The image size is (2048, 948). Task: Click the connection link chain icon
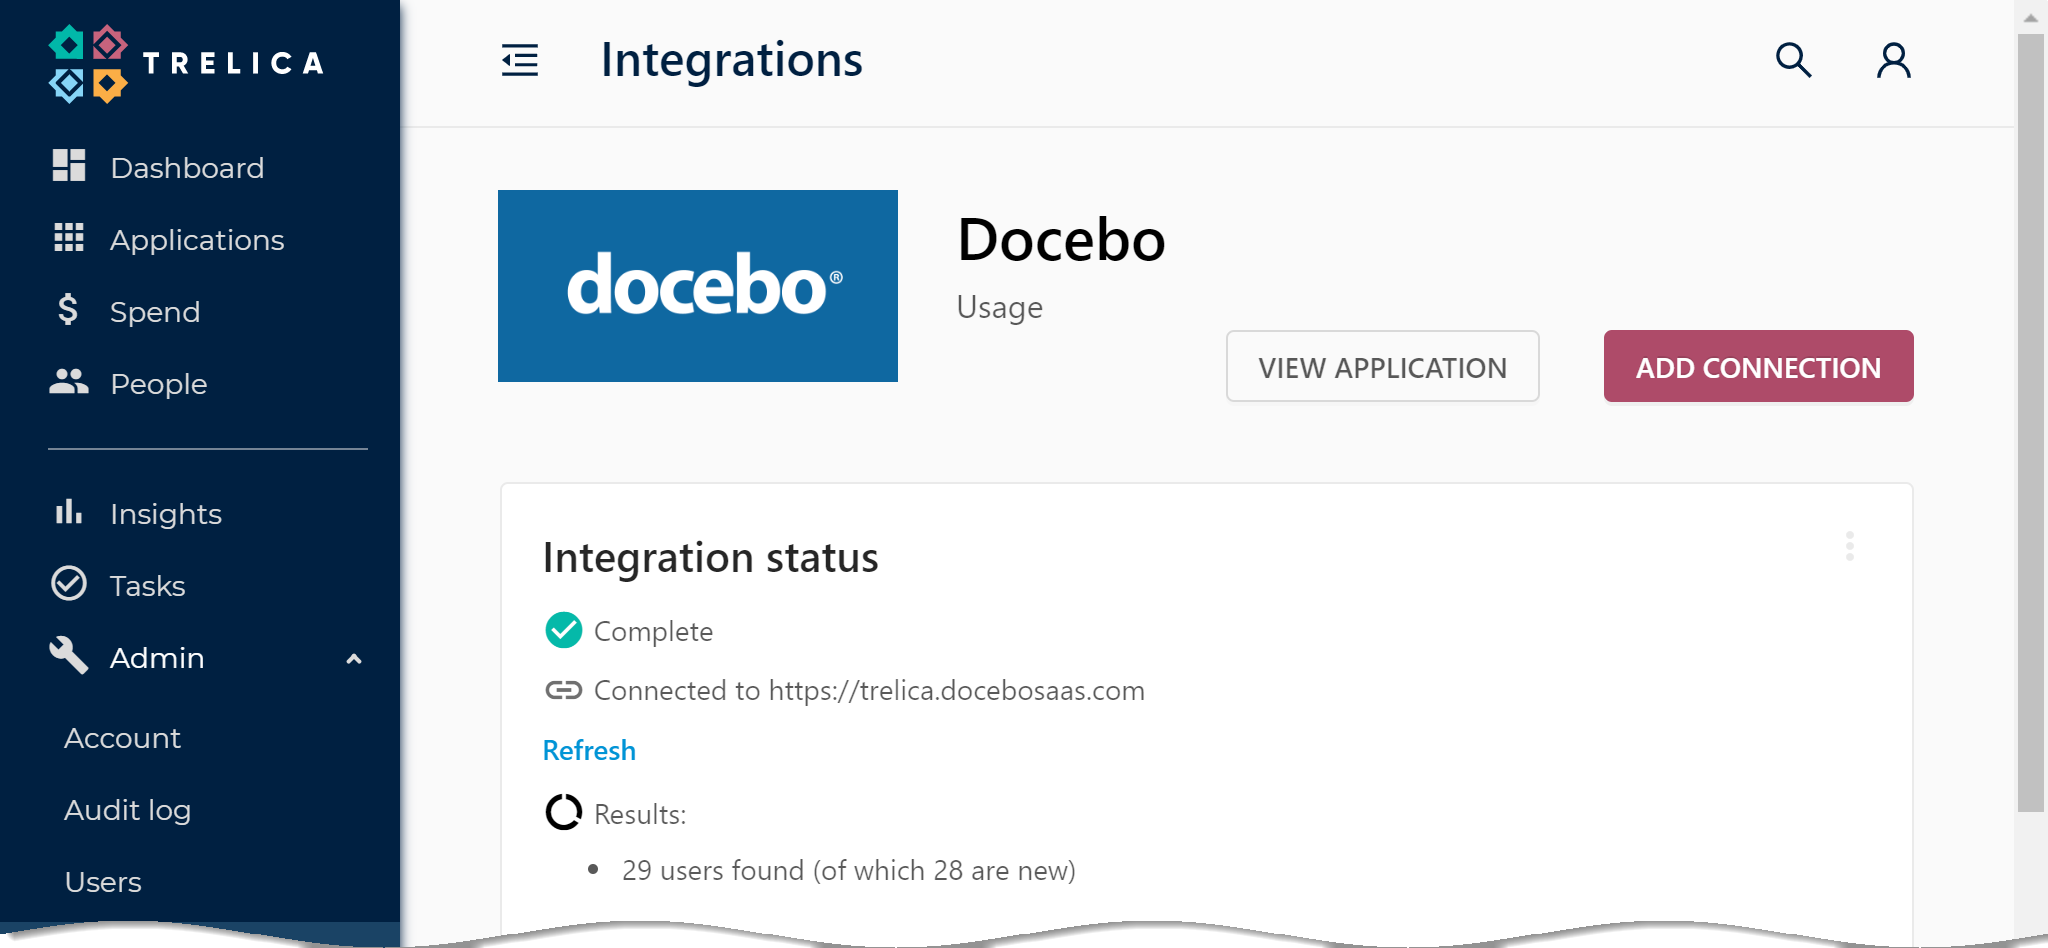(564, 690)
